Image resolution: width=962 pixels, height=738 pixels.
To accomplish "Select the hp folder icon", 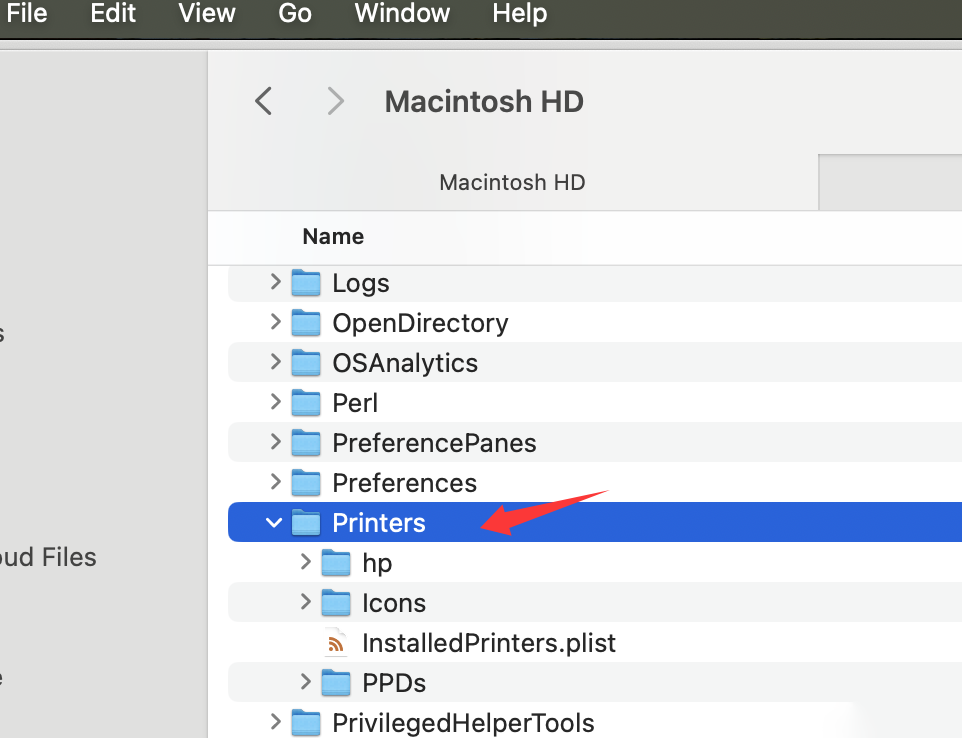I will pyautogui.click(x=336, y=563).
